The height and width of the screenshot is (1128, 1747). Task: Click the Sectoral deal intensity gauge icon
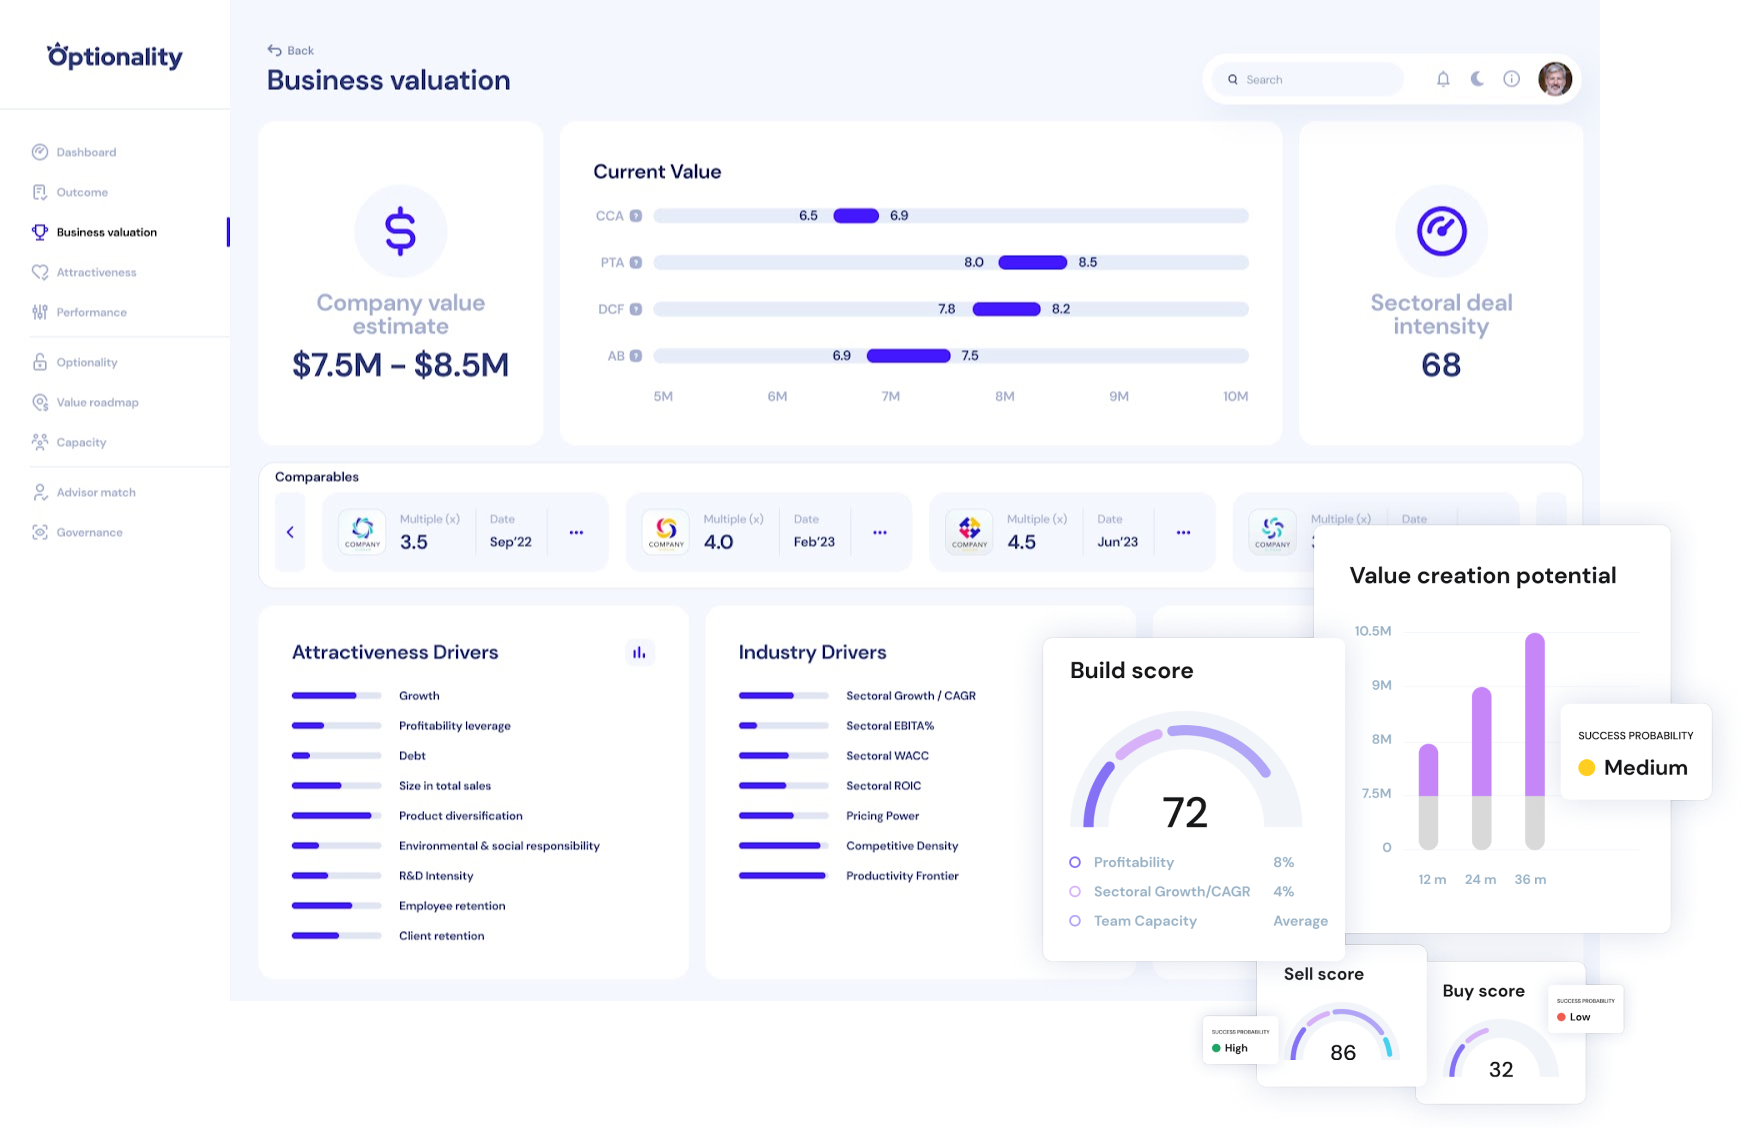pos(1440,230)
